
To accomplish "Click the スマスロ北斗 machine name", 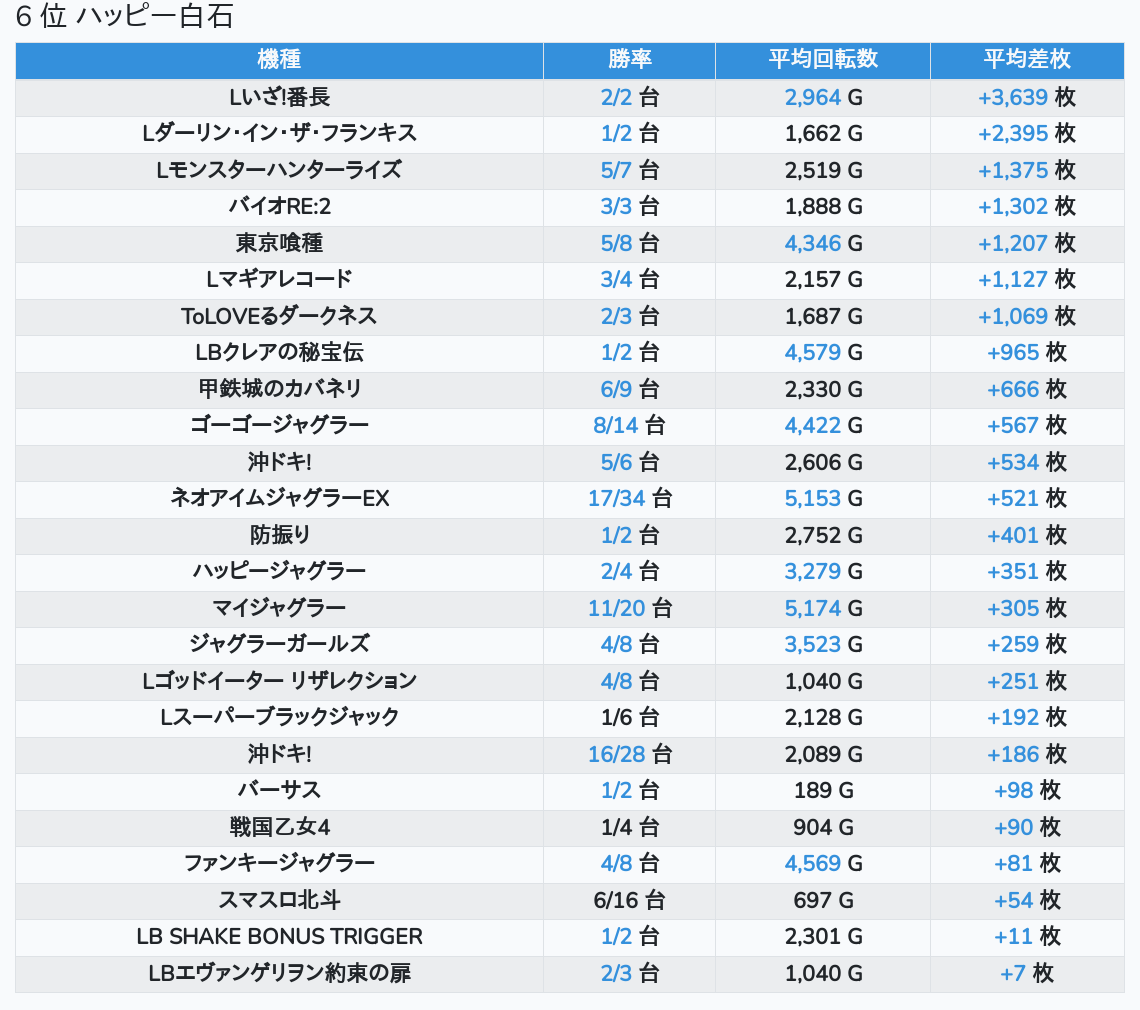I will coord(279,900).
